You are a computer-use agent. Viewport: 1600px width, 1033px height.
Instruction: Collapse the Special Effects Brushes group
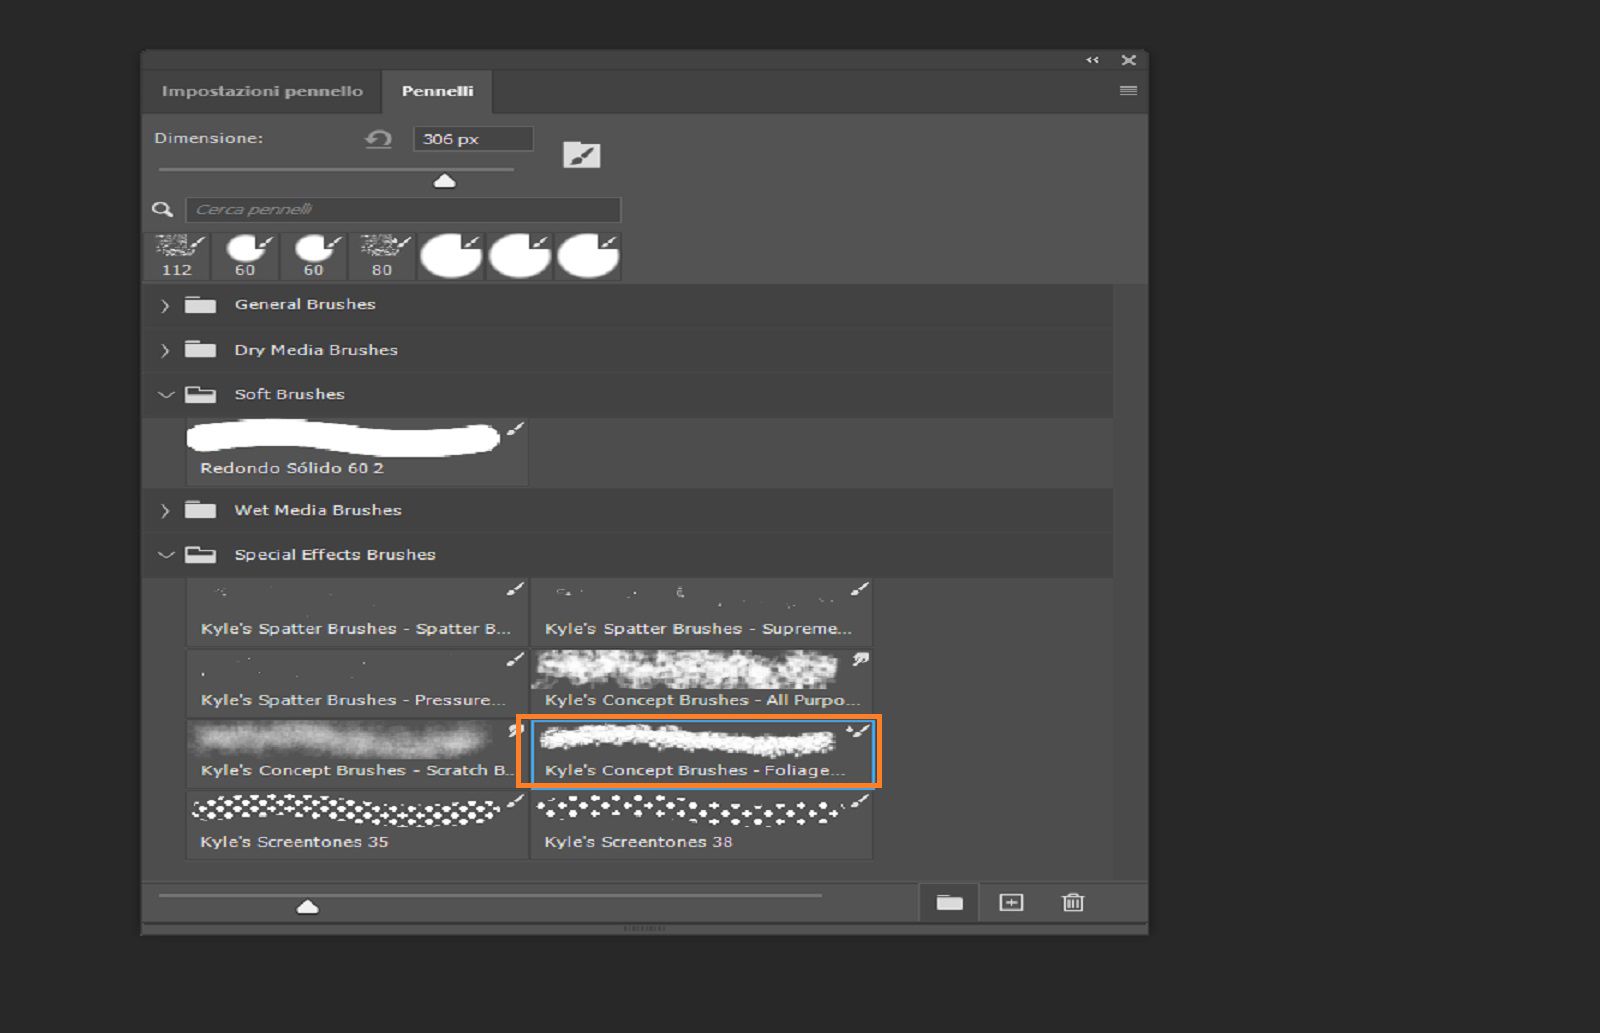tap(166, 555)
